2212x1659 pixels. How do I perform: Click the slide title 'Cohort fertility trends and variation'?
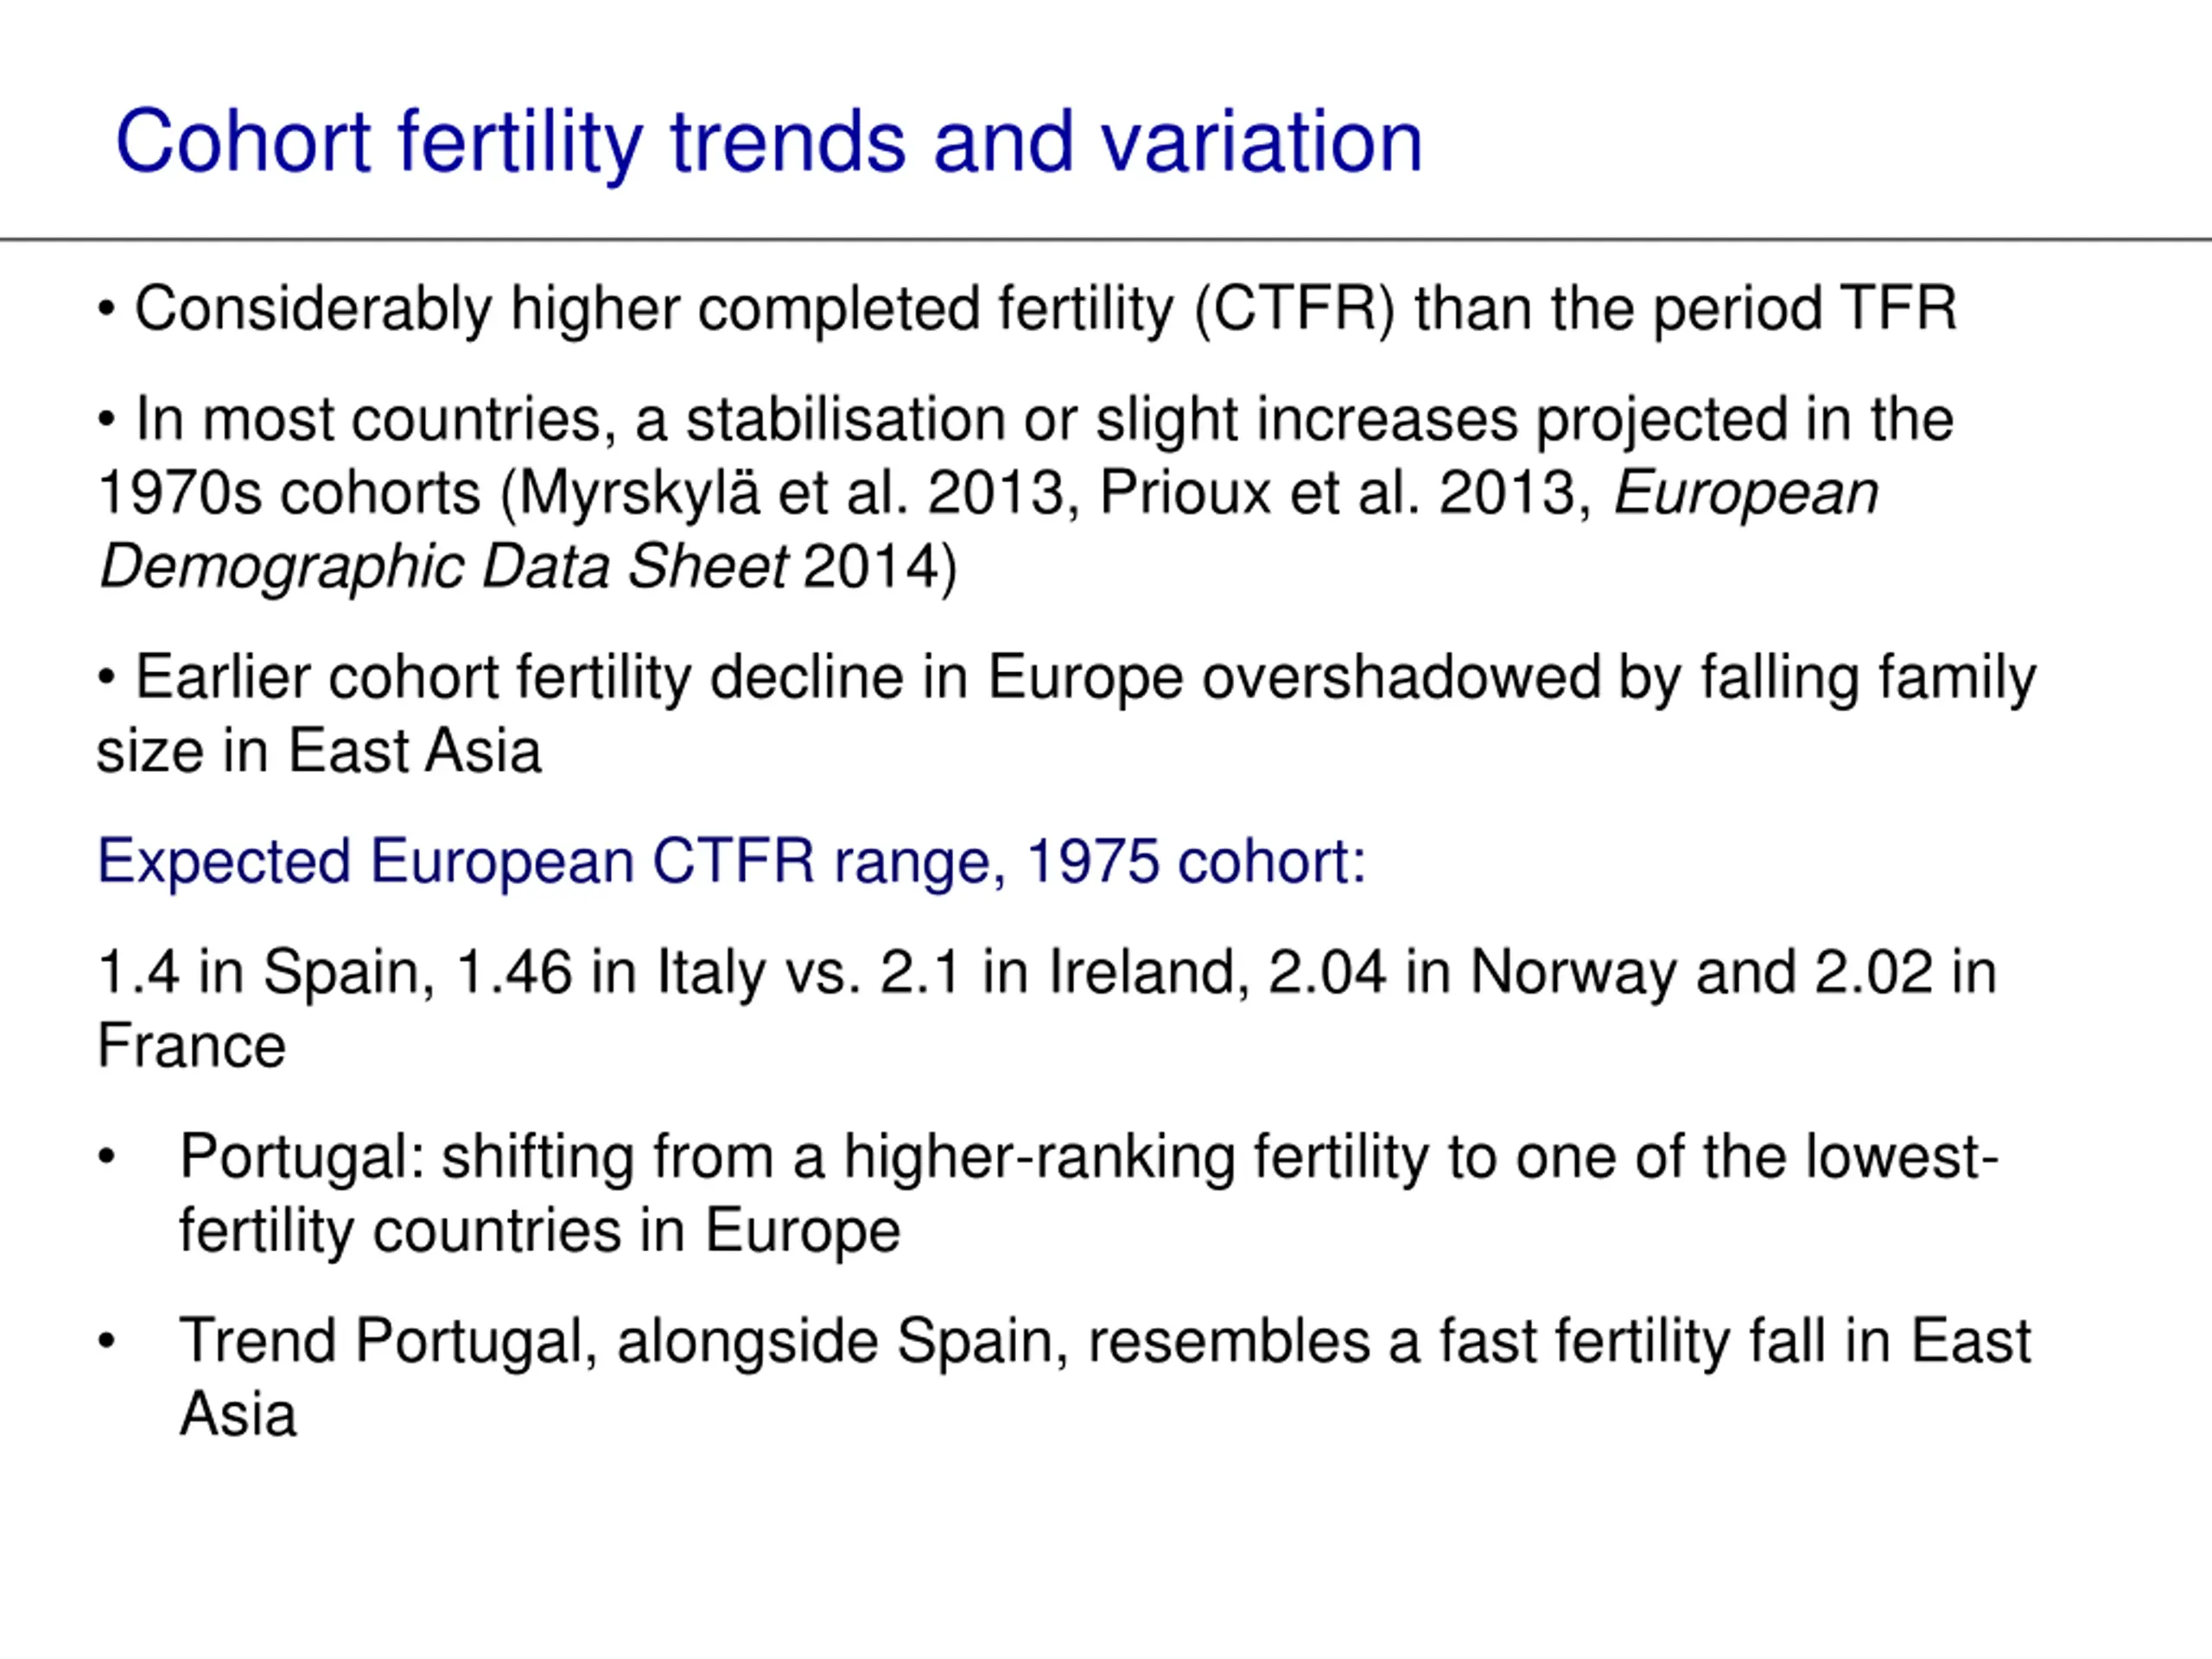click(x=768, y=142)
